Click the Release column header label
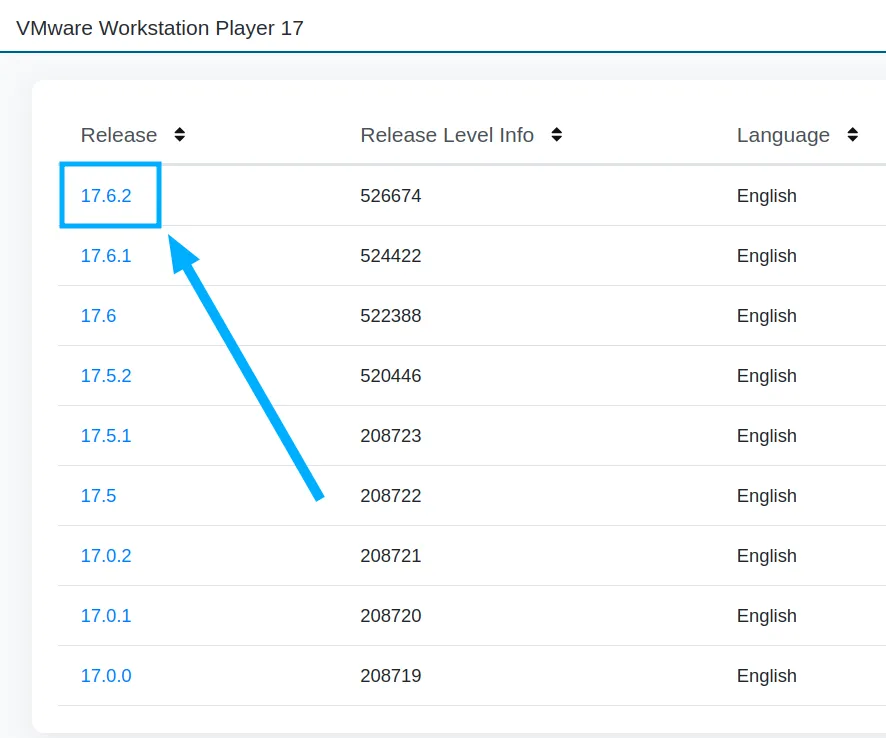886x738 pixels. [x=119, y=135]
